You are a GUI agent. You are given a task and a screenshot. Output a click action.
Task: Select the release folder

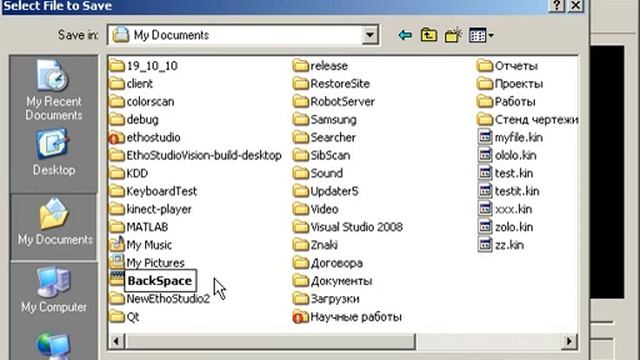coord(320,66)
